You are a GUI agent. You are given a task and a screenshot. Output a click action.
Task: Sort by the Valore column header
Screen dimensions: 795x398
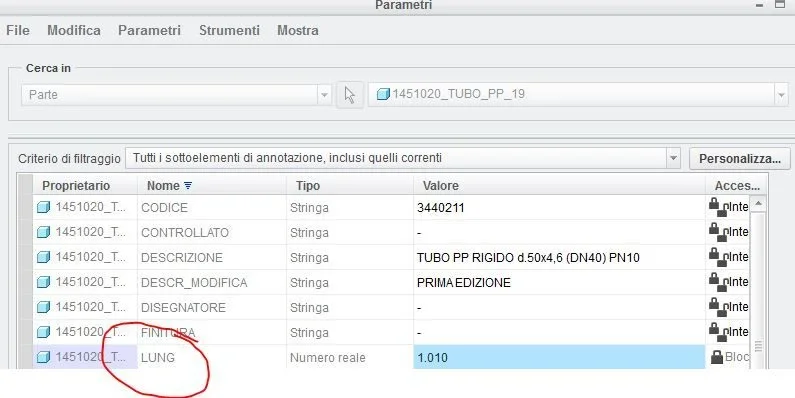(x=441, y=186)
